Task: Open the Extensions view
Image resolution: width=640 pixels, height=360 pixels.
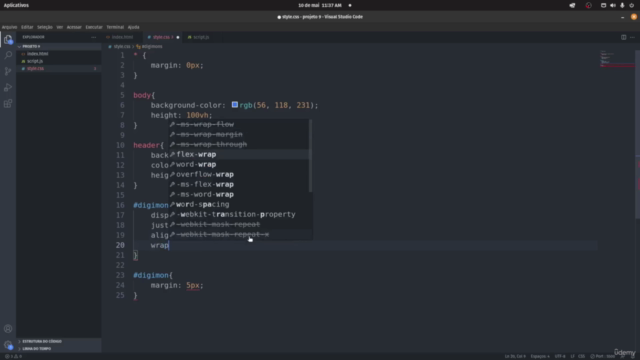Action: (x=8, y=103)
